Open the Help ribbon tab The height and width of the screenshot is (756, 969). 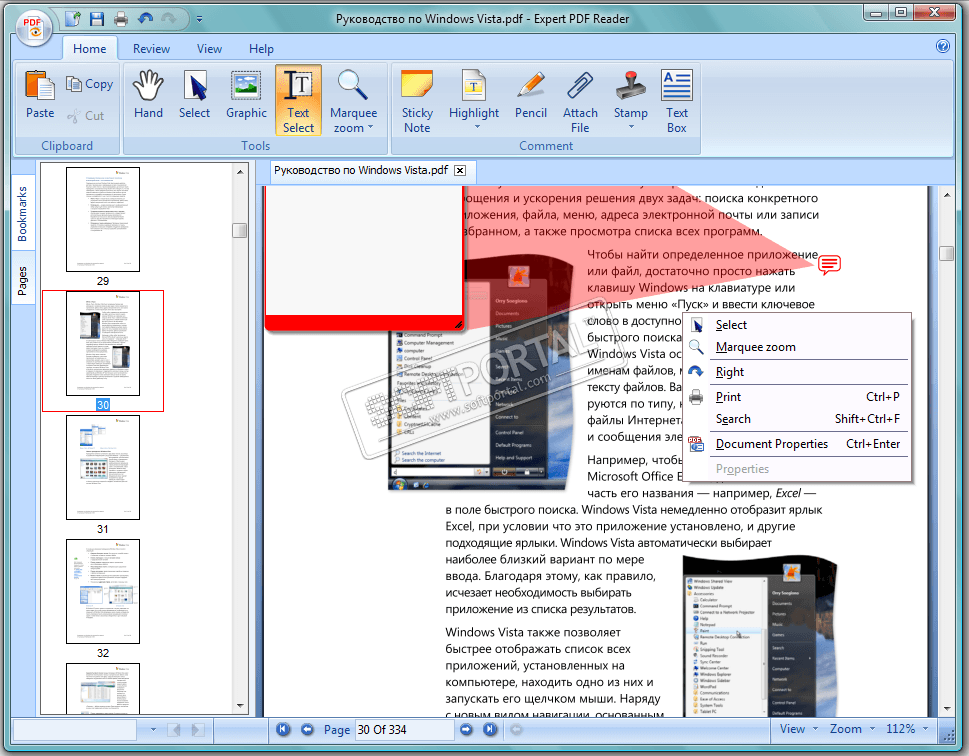pyautogui.click(x=261, y=49)
